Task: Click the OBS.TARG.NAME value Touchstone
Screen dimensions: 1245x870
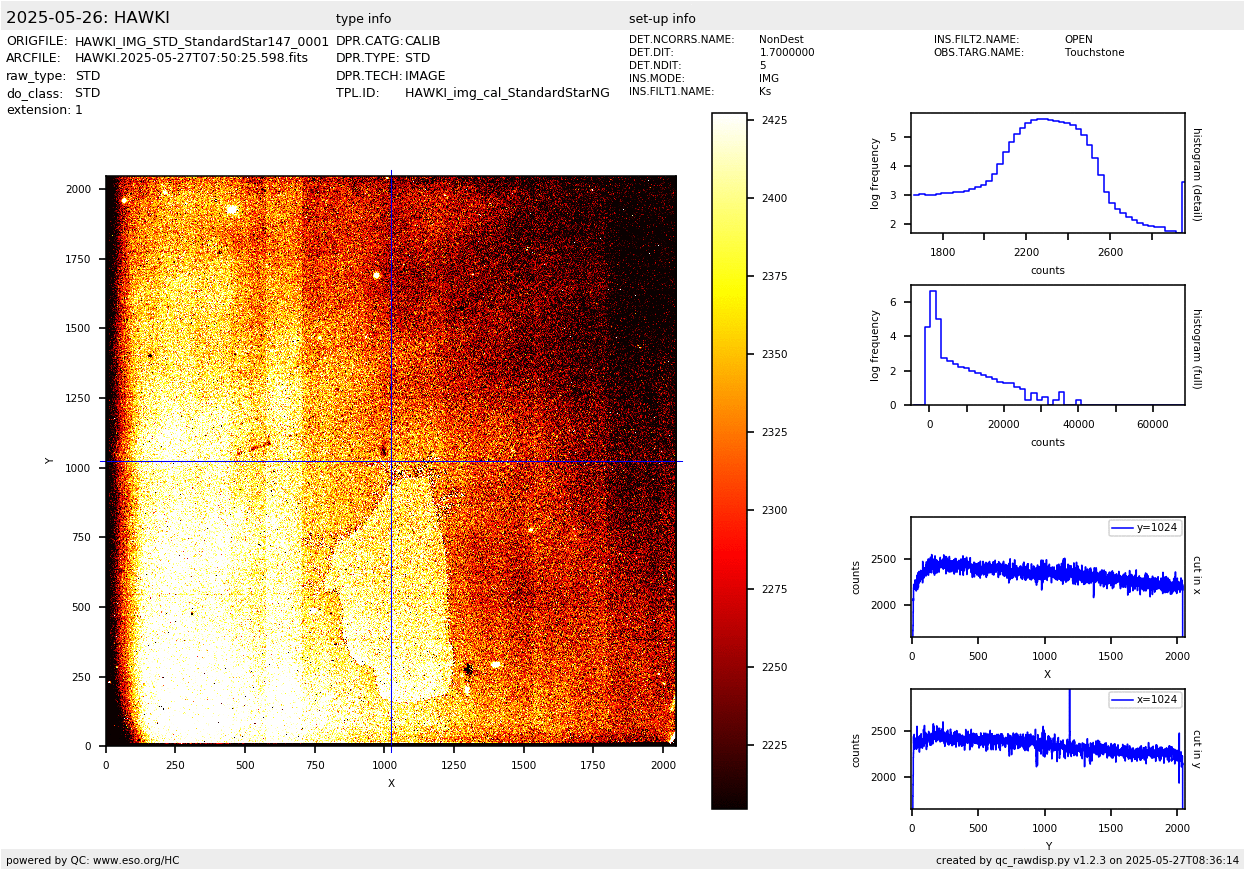Action: (1094, 53)
